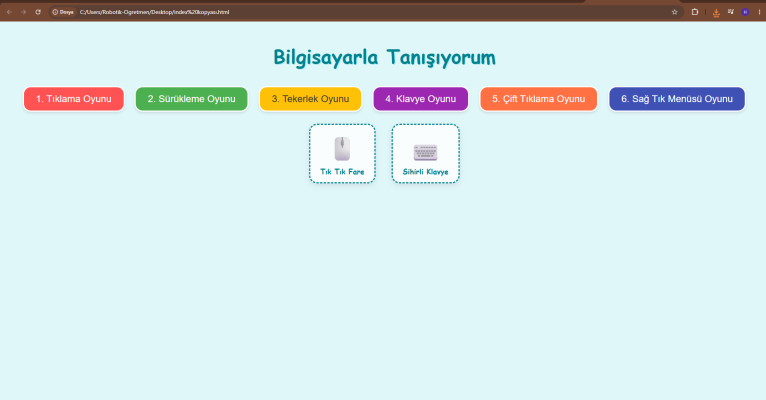Viewport: 766px width, 400px height.
Task: Open the browser extensions puzzle icon
Action: coord(695,12)
